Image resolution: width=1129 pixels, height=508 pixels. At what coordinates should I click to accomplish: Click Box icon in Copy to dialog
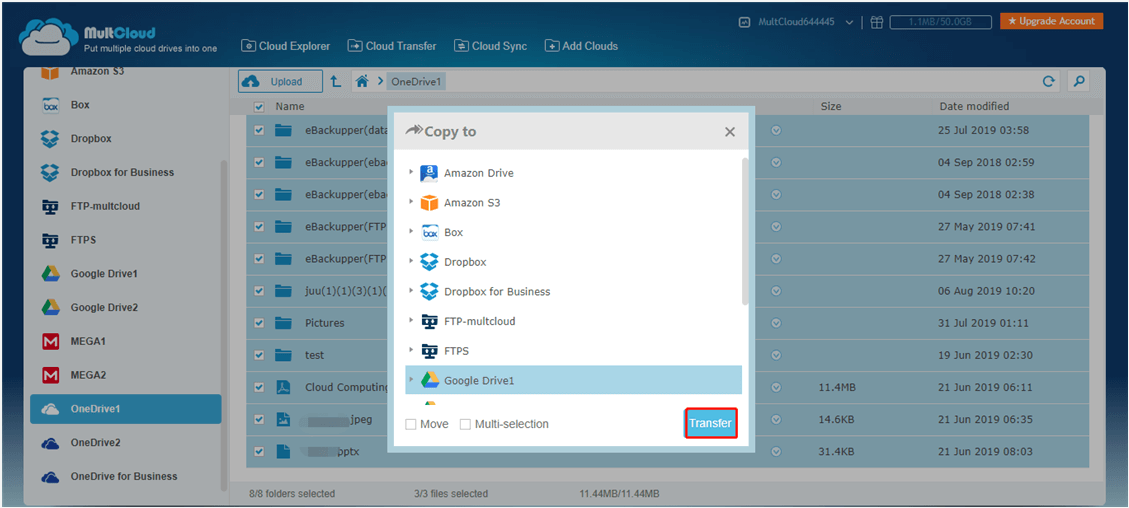429,232
